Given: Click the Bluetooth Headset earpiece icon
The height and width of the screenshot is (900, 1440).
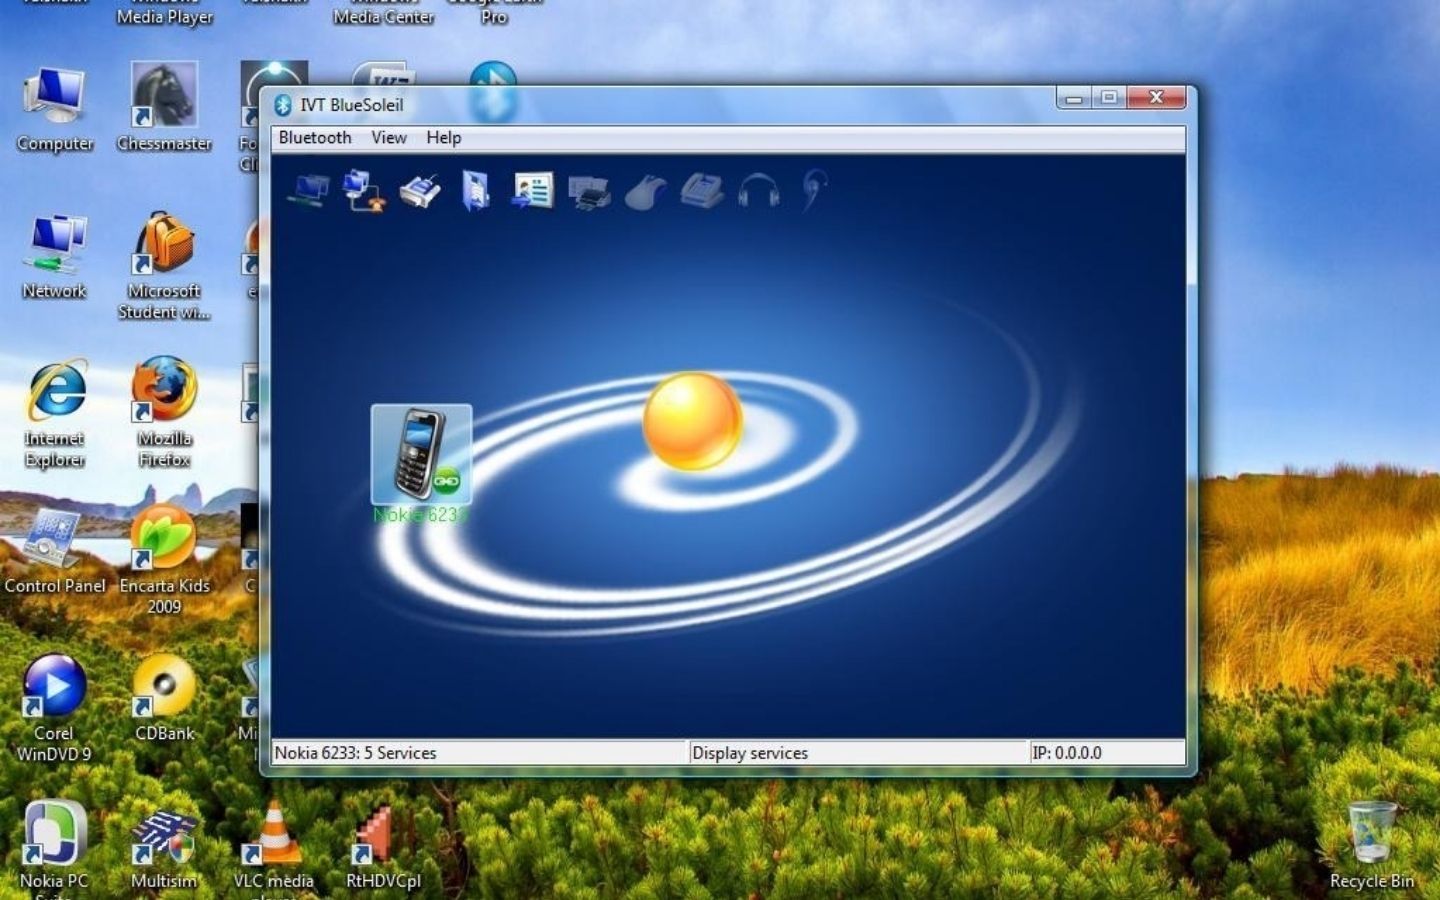Looking at the screenshot, I should (x=814, y=189).
